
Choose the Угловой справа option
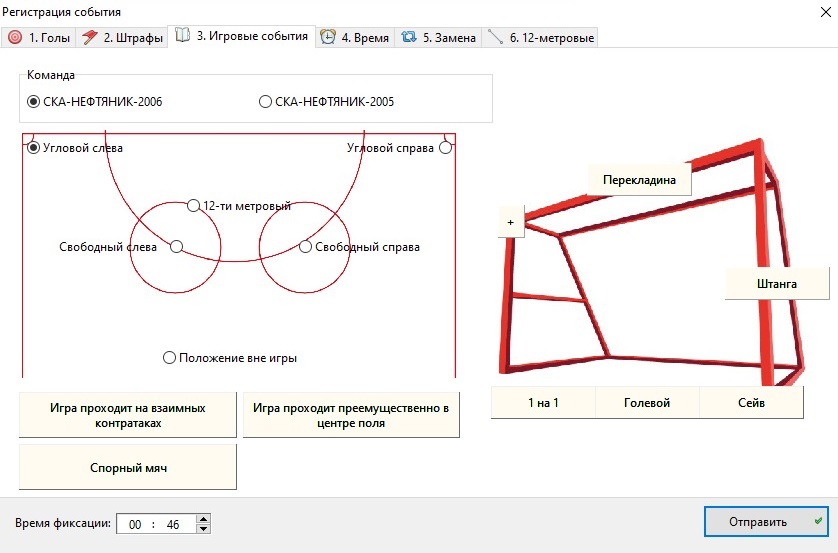[x=399, y=148]
